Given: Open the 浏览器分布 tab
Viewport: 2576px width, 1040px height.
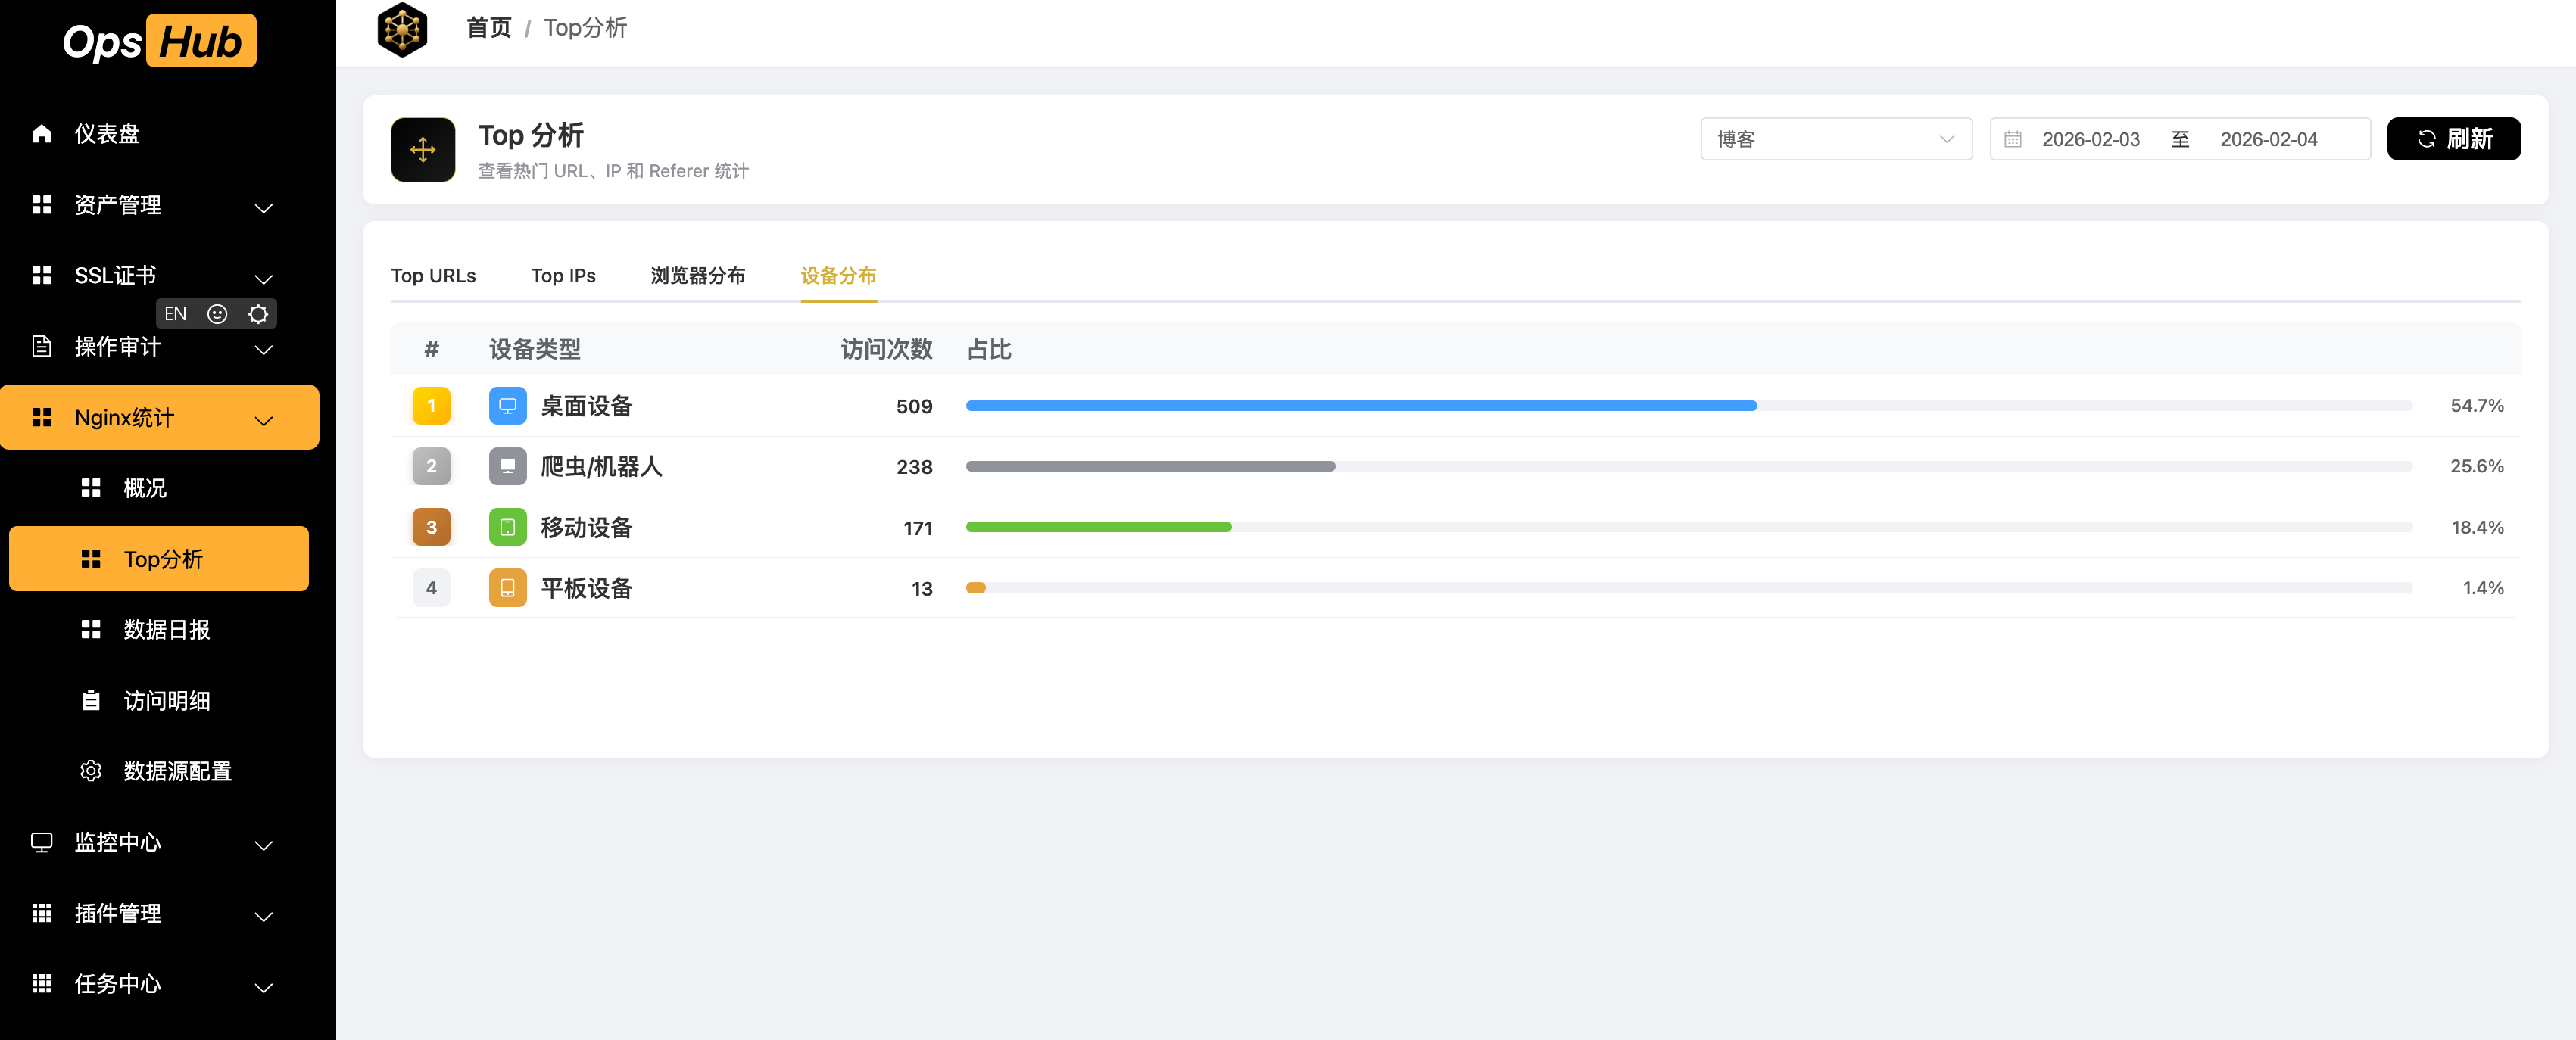Looking at the screenshot, I should (x=698, y=276).
